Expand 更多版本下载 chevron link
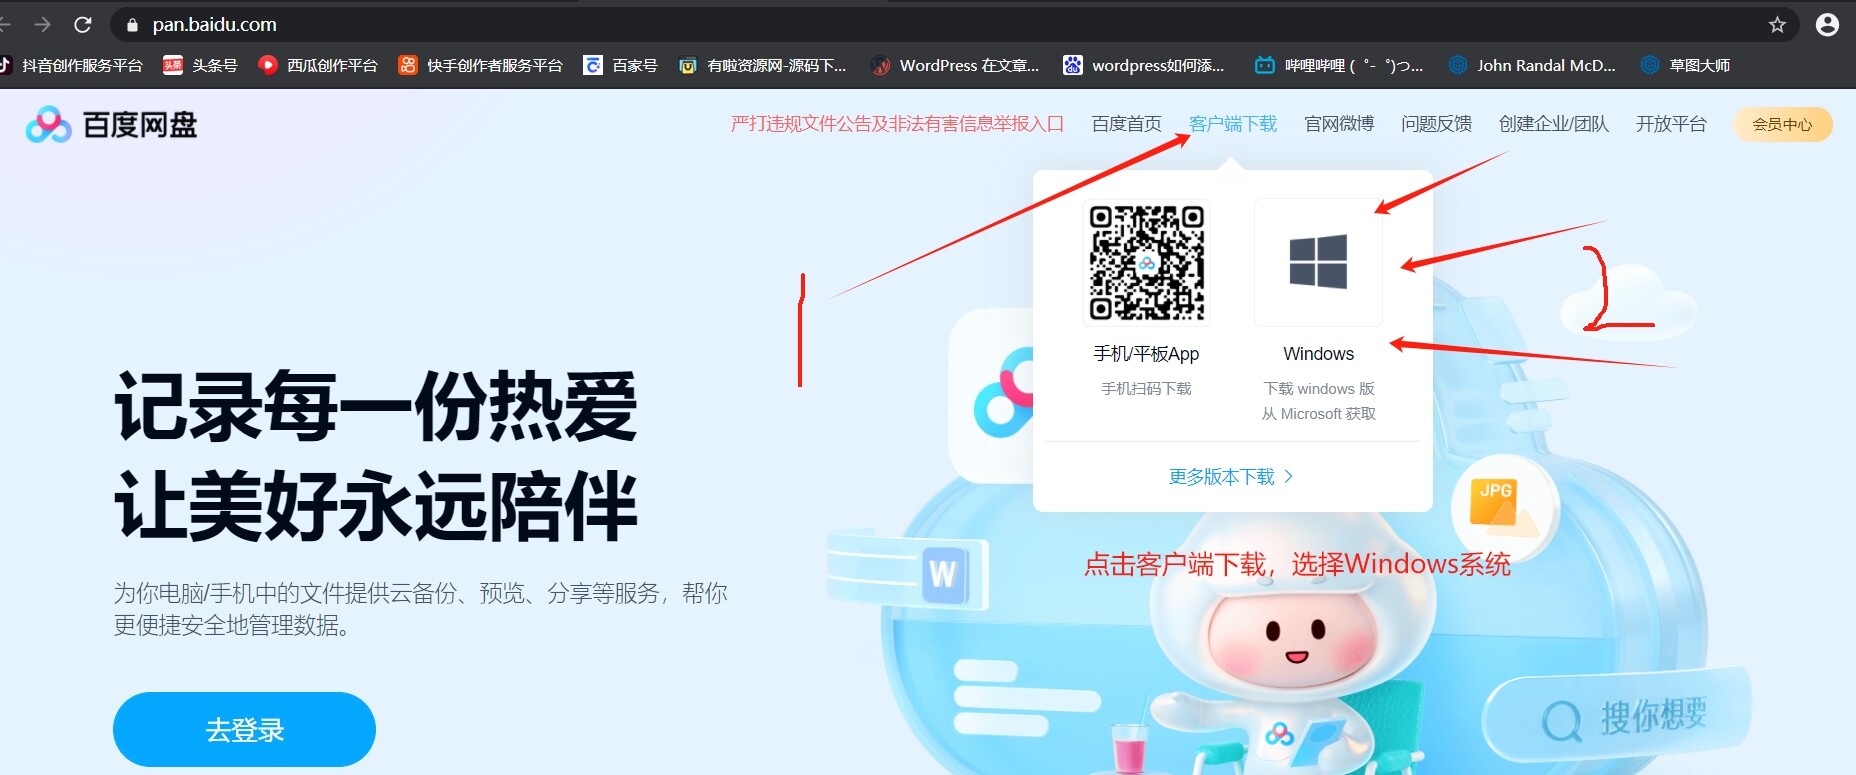This screenshot has width=1856, height=775. [1231, 477]
